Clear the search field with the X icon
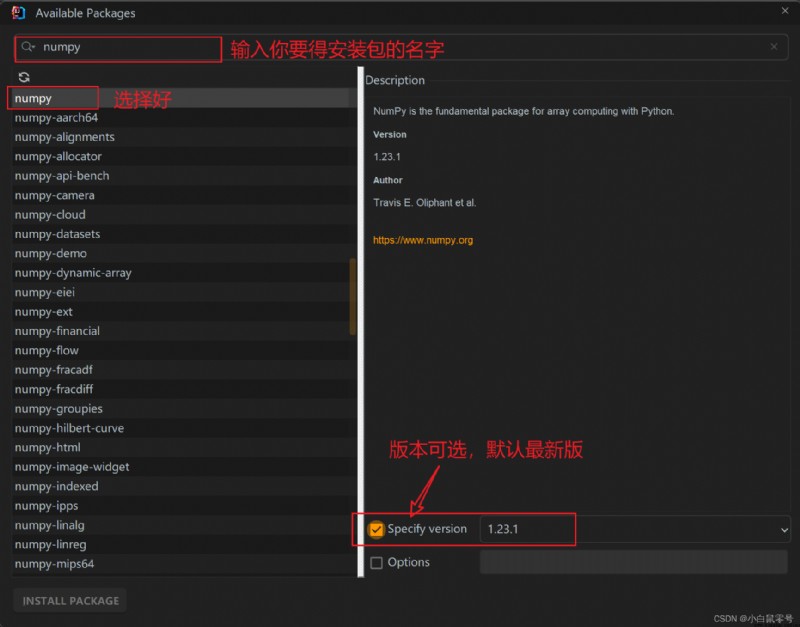The width and height of the screenshot is (800, 627). (774, 46)
